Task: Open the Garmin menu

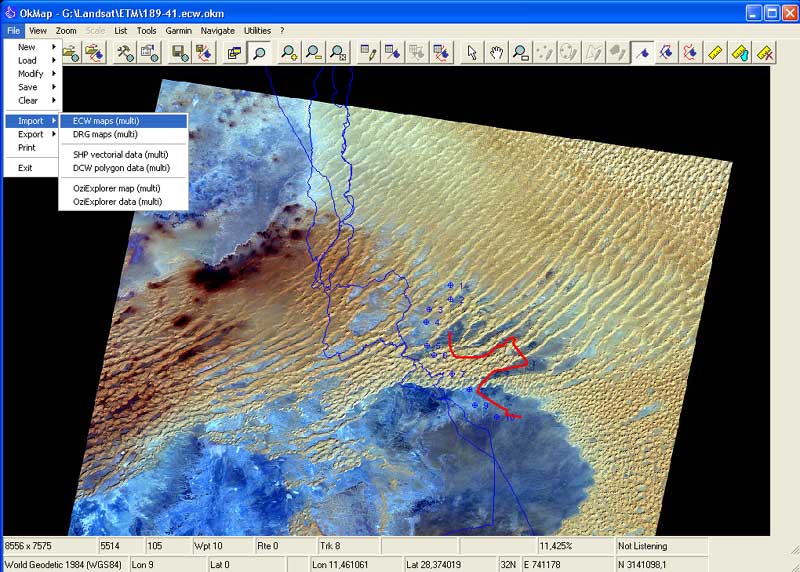Action: pos(179,31)
